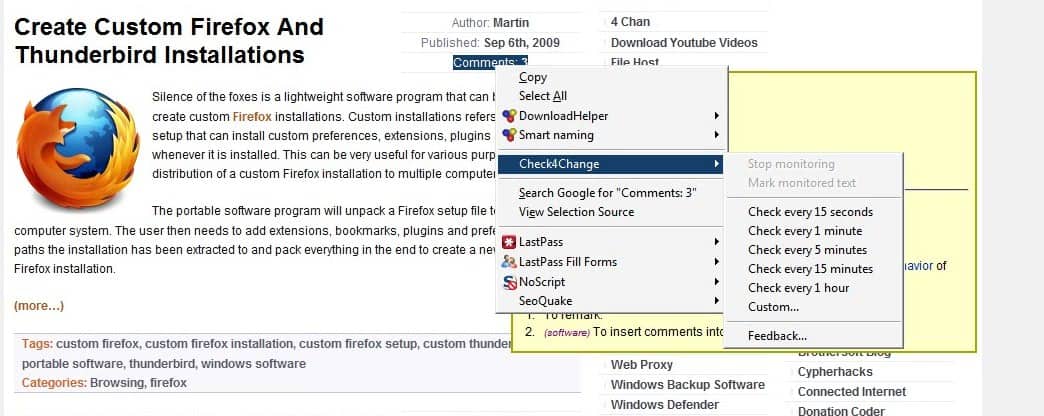
Task: Click the Smart naming icon
Action: pos(510,135)
